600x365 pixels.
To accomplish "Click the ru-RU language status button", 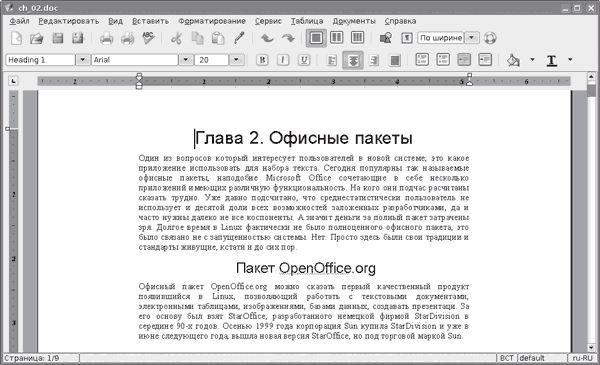I will (x=582, y=358).
